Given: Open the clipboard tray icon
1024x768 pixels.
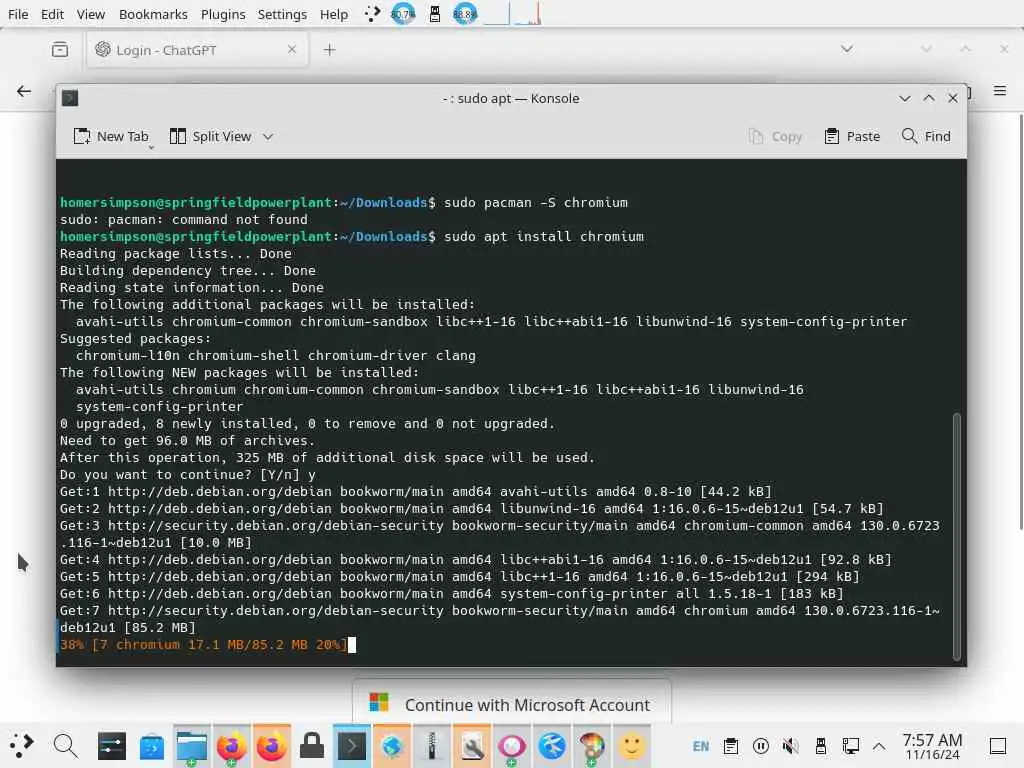Looking at the screenshot, I should point(731,746).
